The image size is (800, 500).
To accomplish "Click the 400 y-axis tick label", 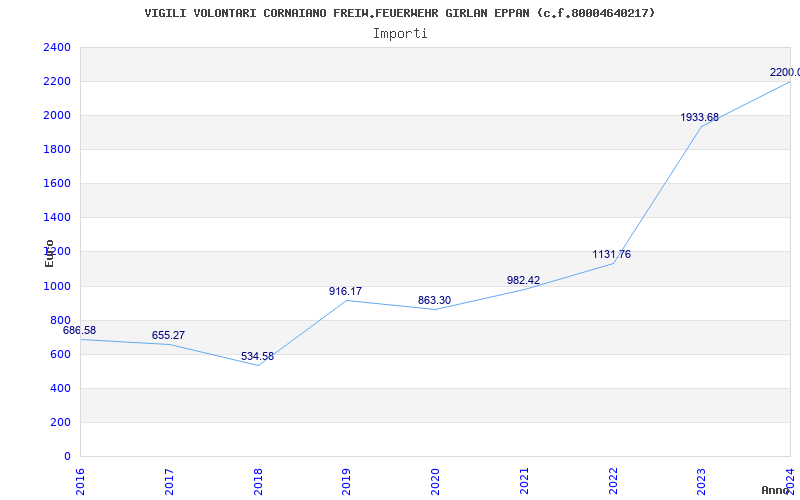I will point(60,388).
